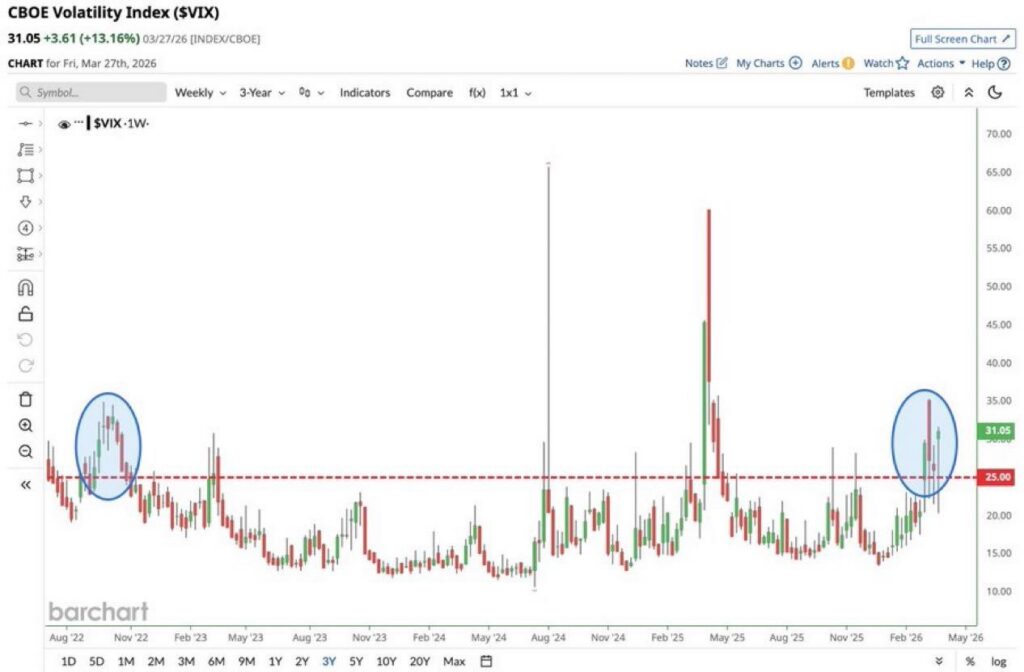Select the rectangle shape drawing tool
The width and height of the screenshot is (1024, 672).
(x=26, y=176)
